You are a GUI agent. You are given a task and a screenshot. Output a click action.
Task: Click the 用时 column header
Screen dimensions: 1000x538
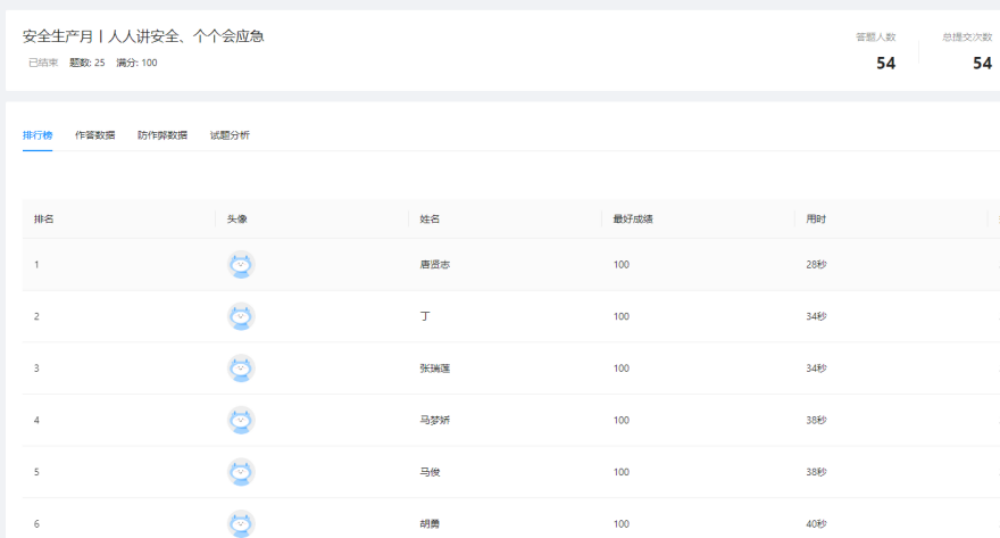816,219
